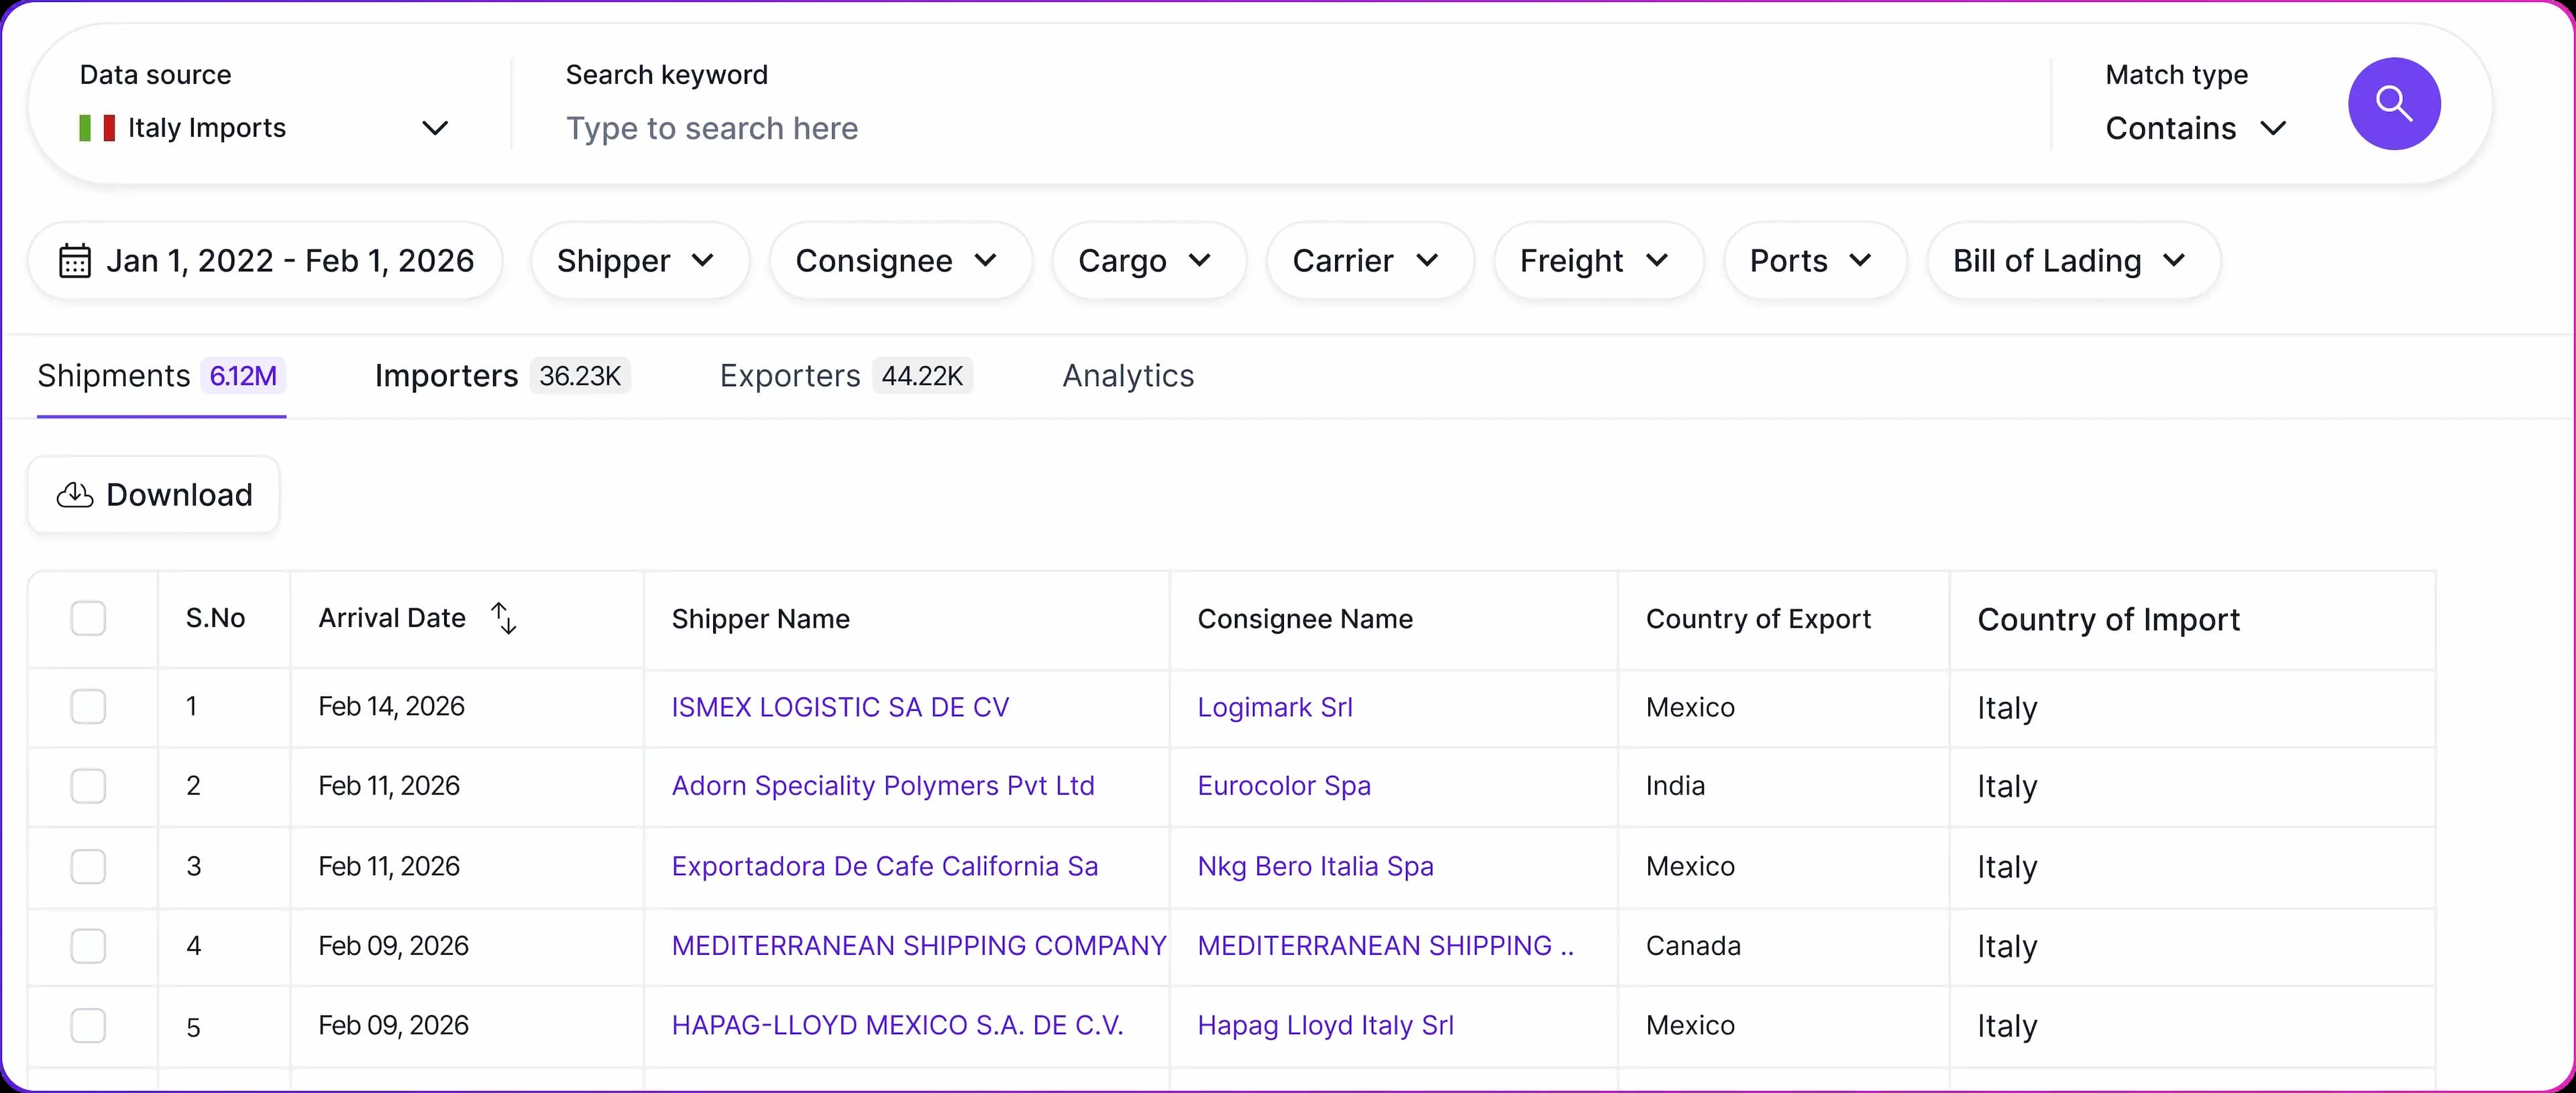Click the Italy flag icon
The height and width of the screenshot is (1093, 2576).
click(97, 128)
